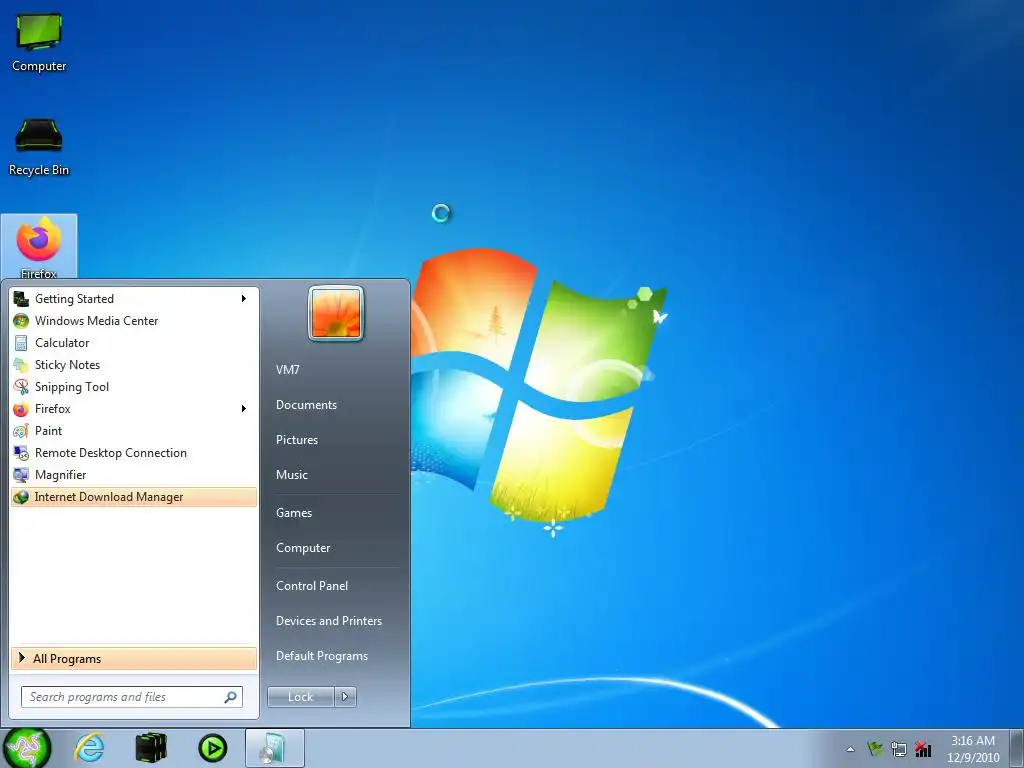Click the power plug tray icon
Screen dimensions: 1024x768
click(899, 749)
